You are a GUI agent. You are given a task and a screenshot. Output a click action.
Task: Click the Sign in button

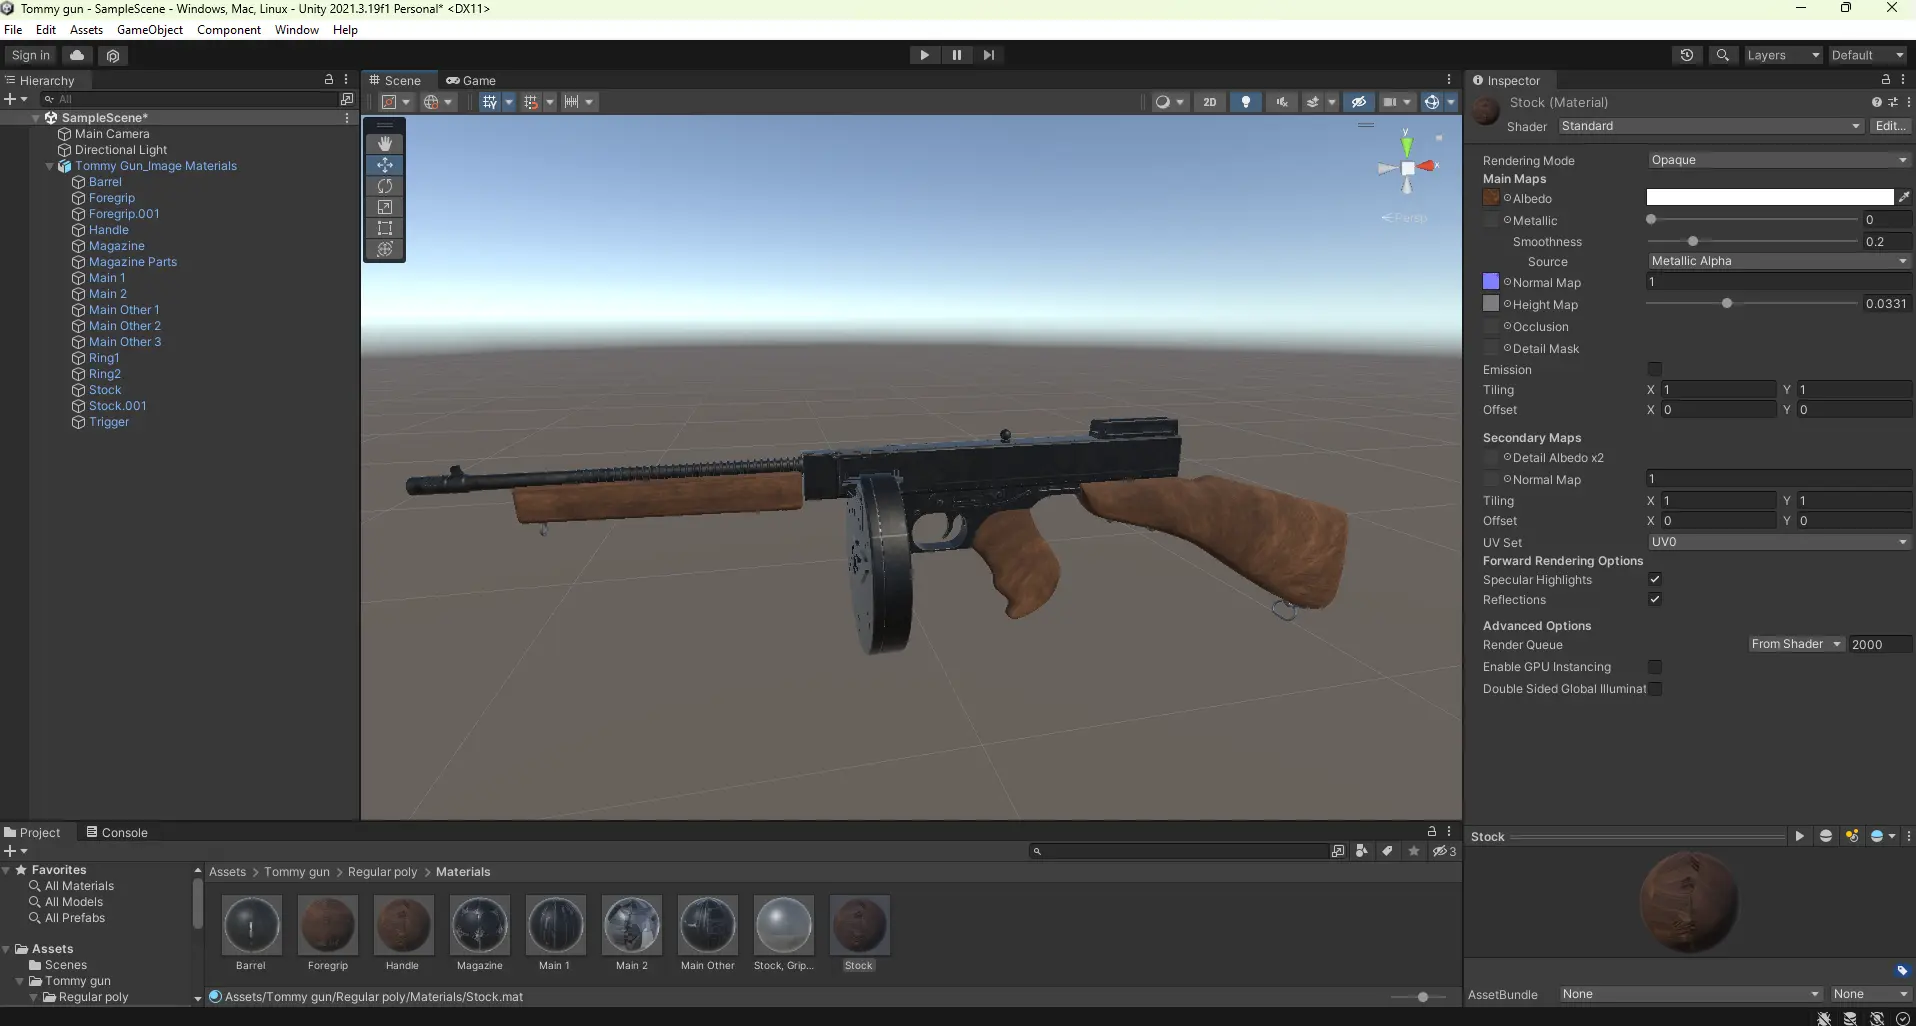[30, 55]
